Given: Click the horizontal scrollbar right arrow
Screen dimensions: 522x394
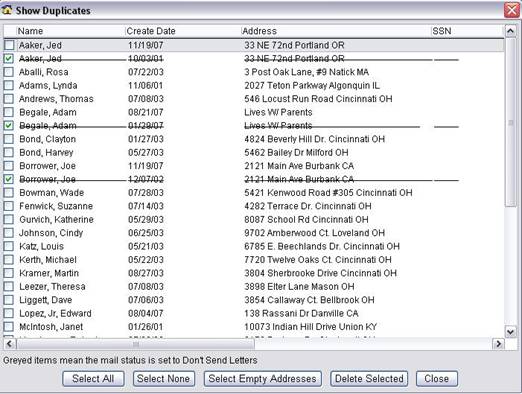Looking at the screenshot, I should tap(498, 343).
